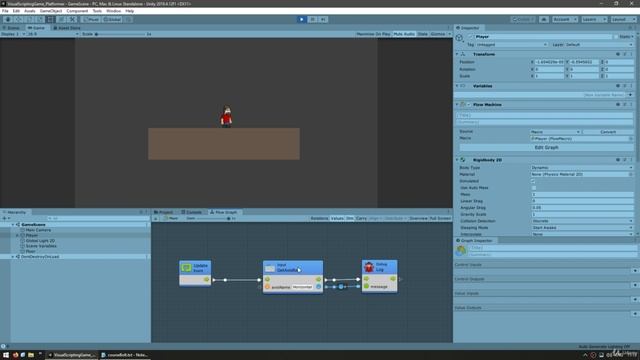Click the Convert button
The image size is (640, 360).
coord(608,132)
